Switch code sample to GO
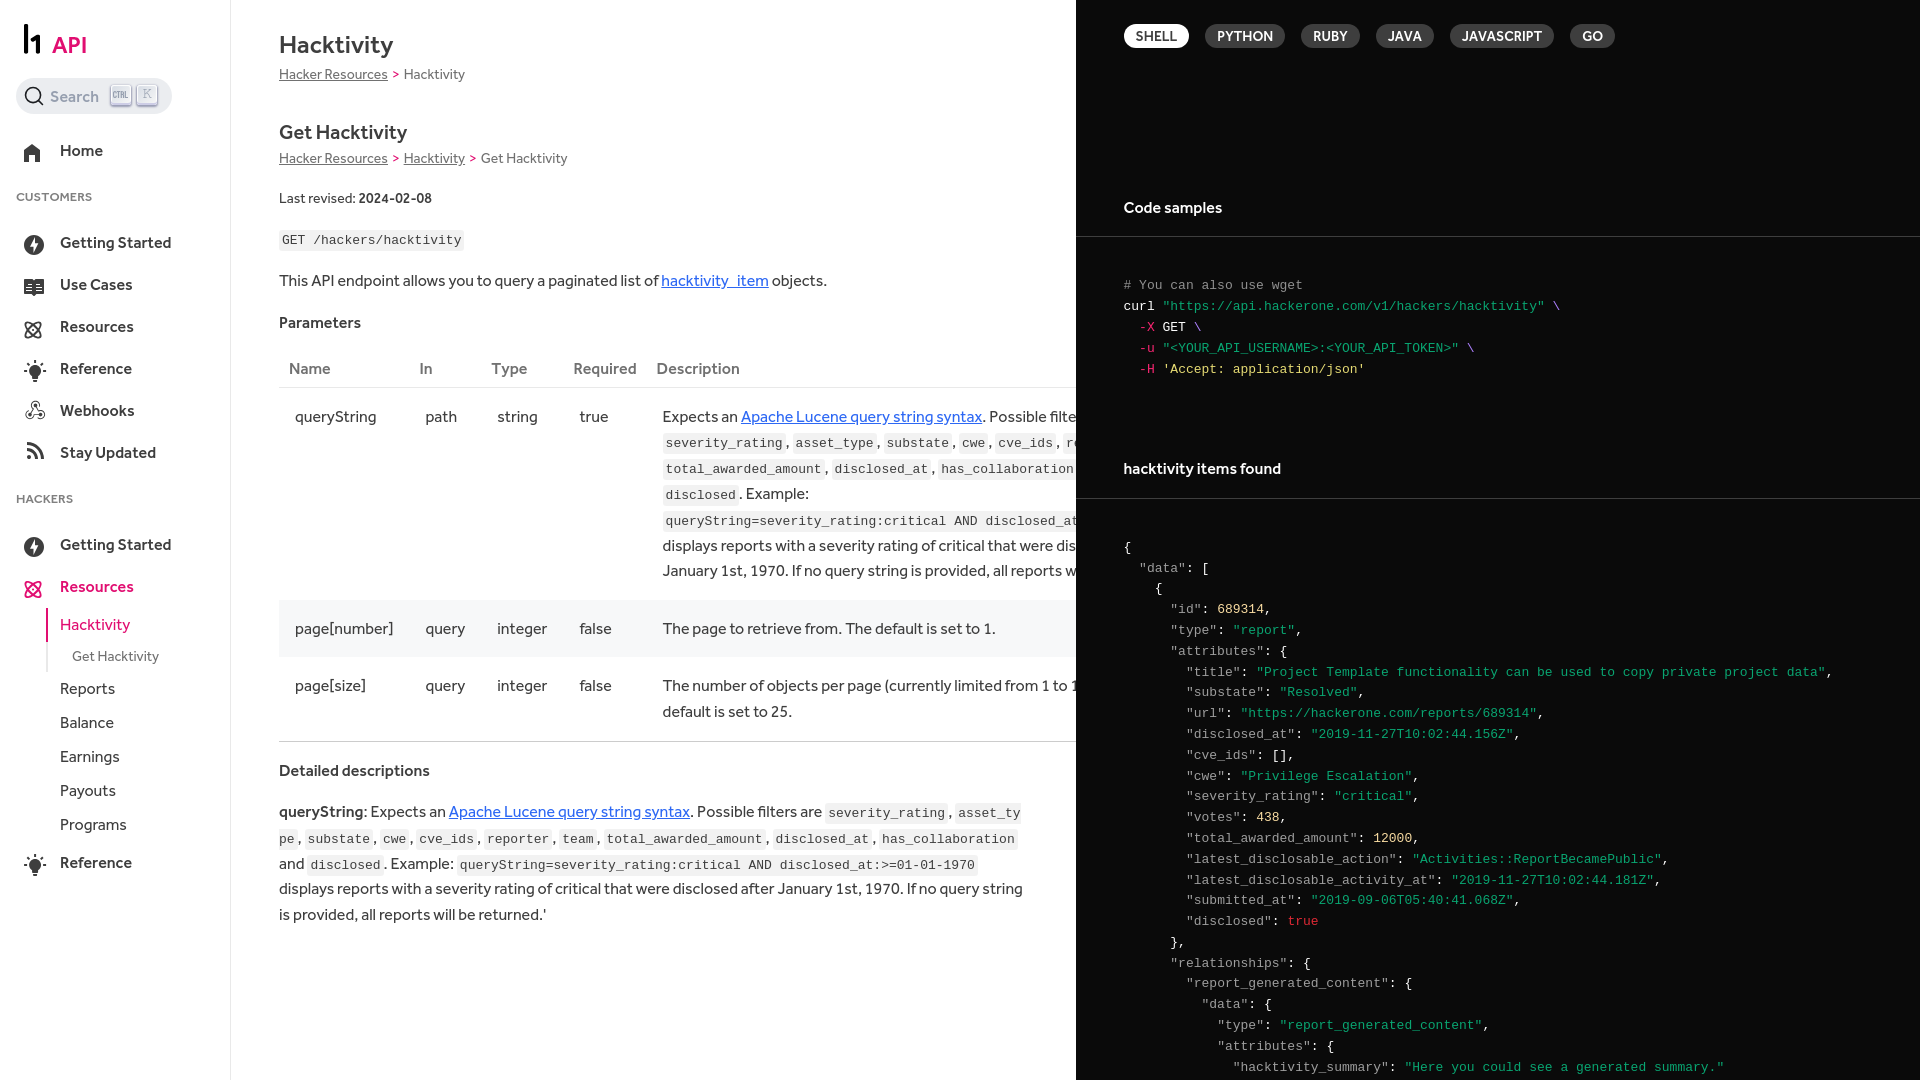 pos(1592,36)
